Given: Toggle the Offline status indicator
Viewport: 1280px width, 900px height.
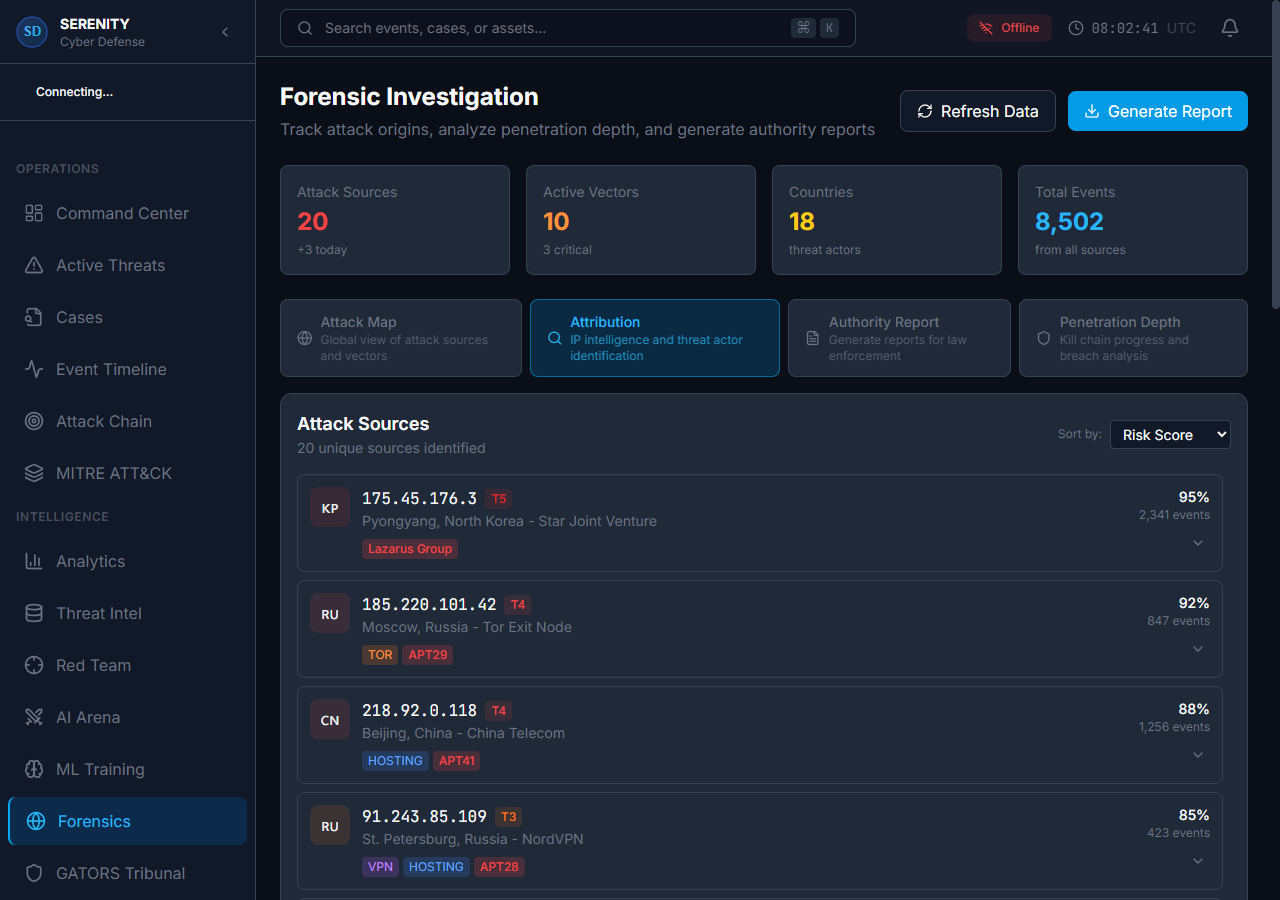Looking at the screenshot, I should 1009,28.
